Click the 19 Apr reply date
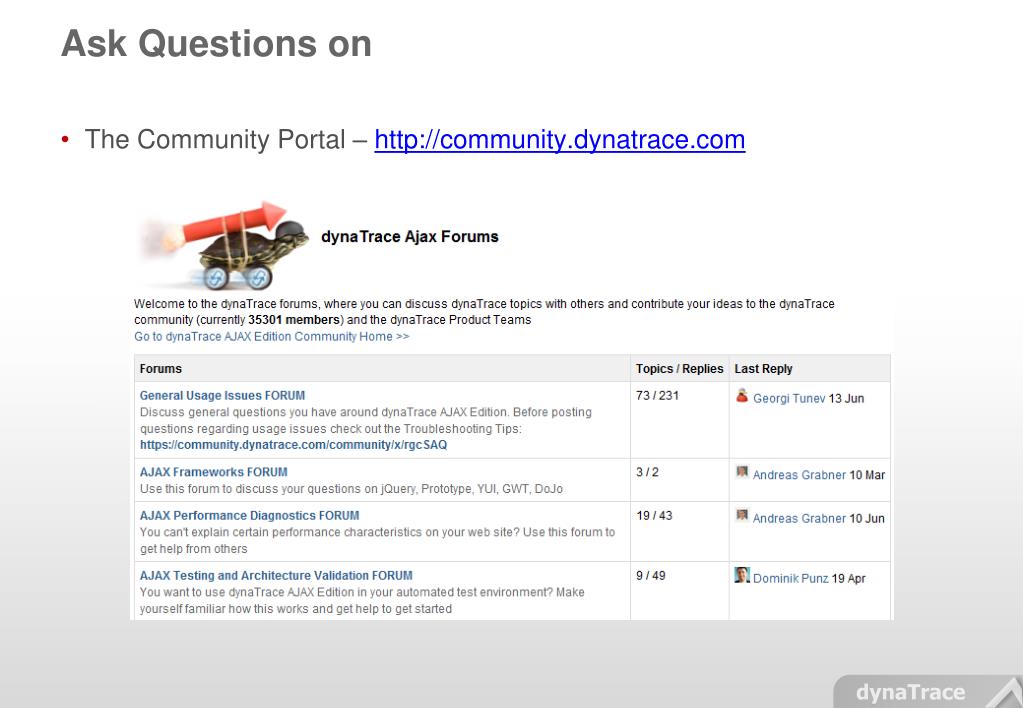This screenshot has height=708, width=1023. (x=849, y=579)
